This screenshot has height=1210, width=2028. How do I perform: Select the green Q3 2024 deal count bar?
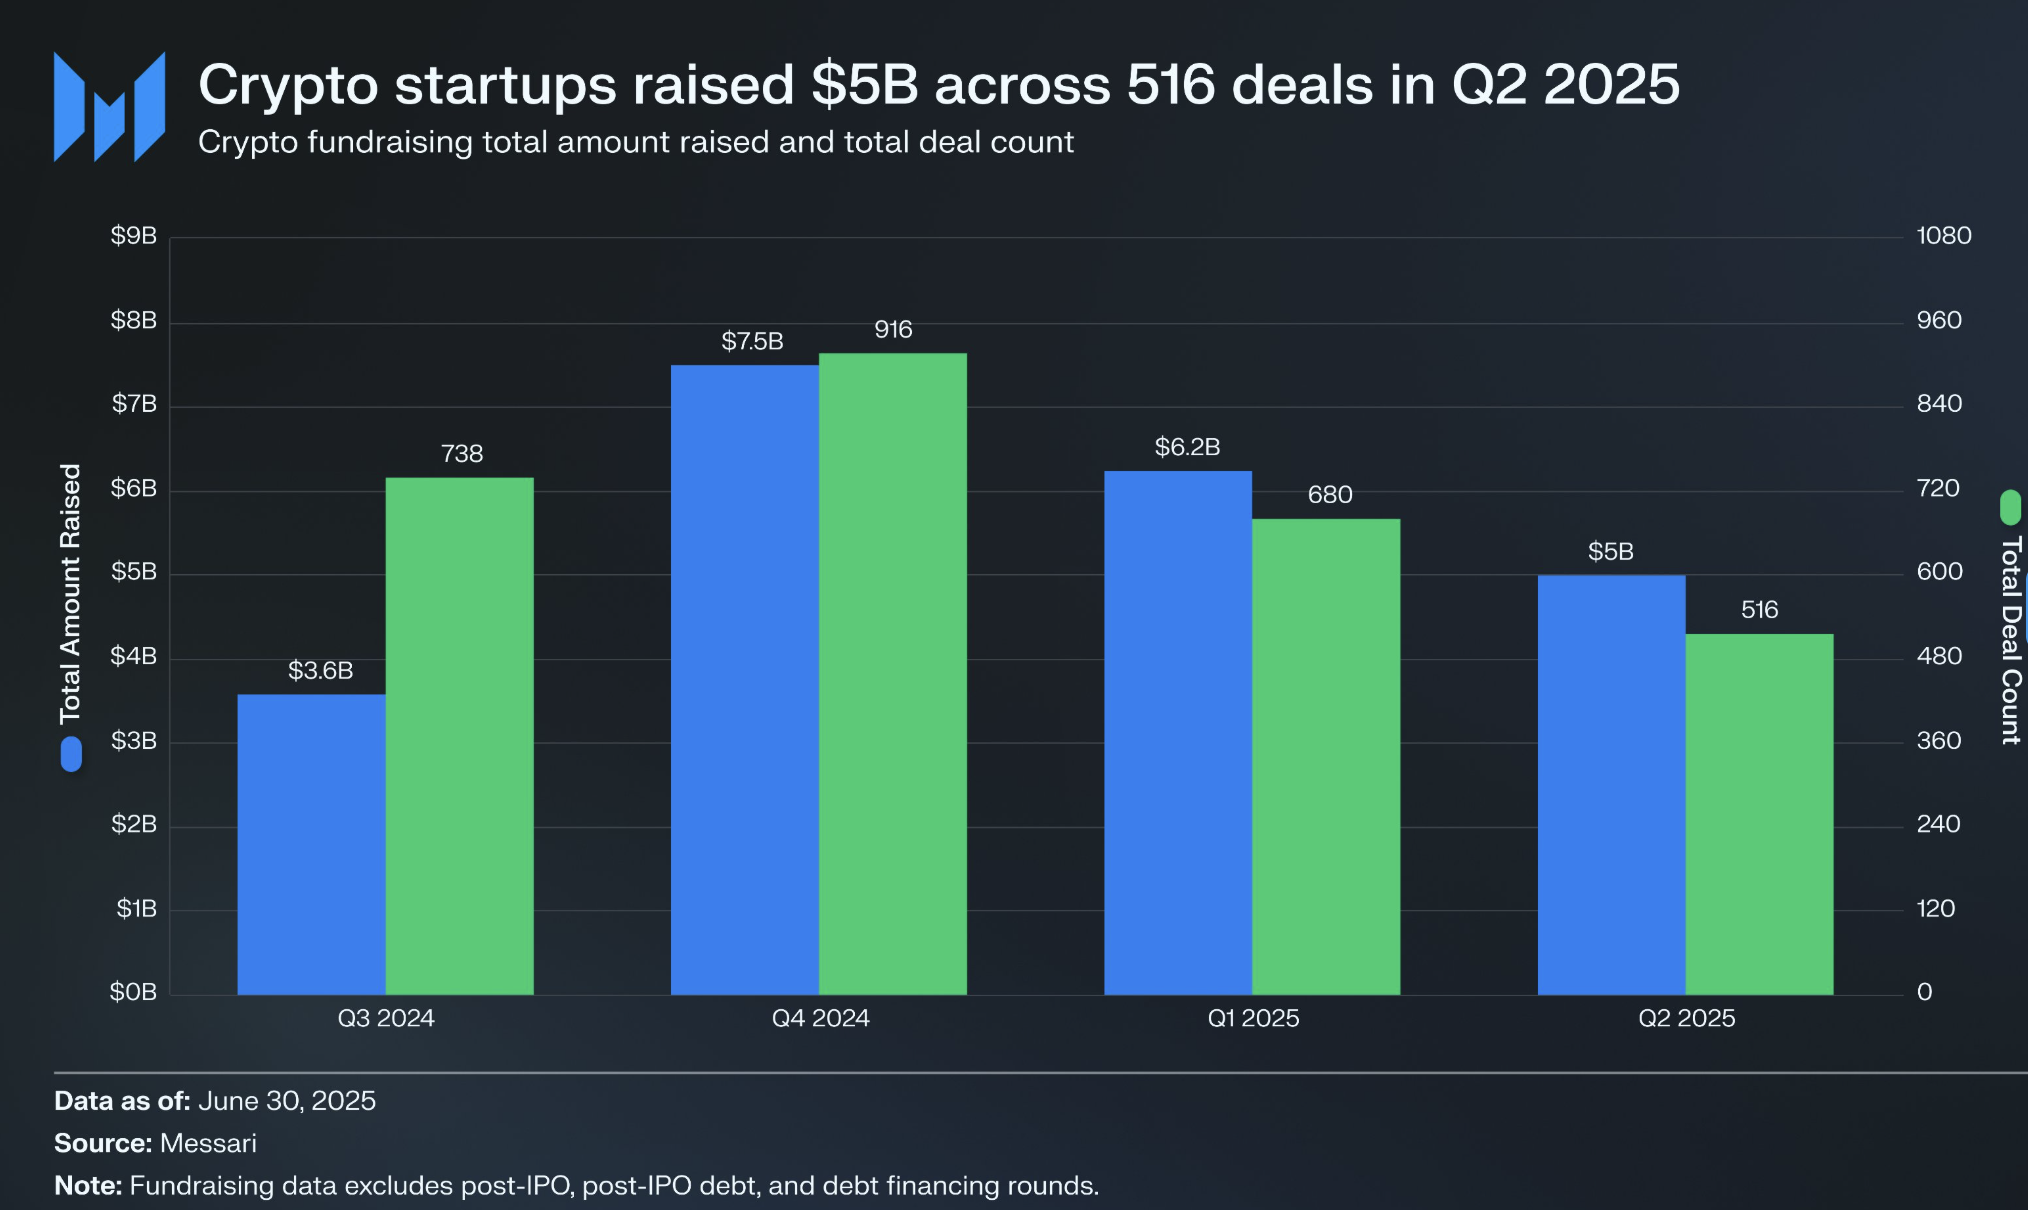coord(459,736)
